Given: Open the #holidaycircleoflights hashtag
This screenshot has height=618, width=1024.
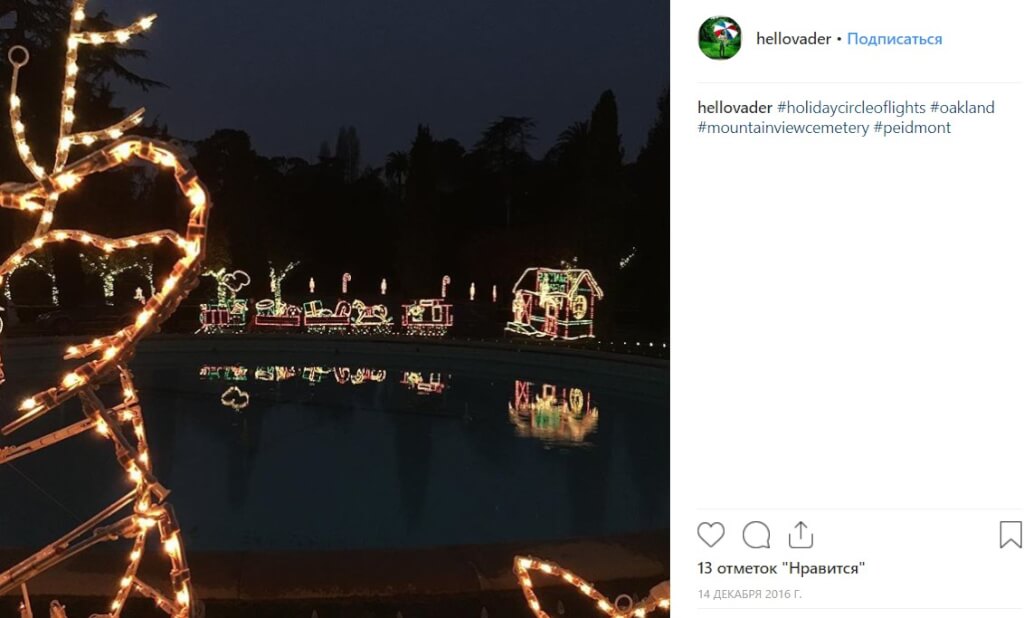Looking at the screenshot, I should tap(851, 108).
